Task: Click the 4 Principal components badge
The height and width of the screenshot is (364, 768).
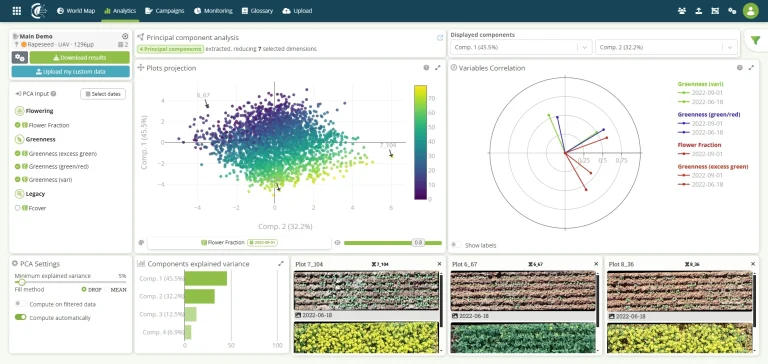Action: [170, 49]
